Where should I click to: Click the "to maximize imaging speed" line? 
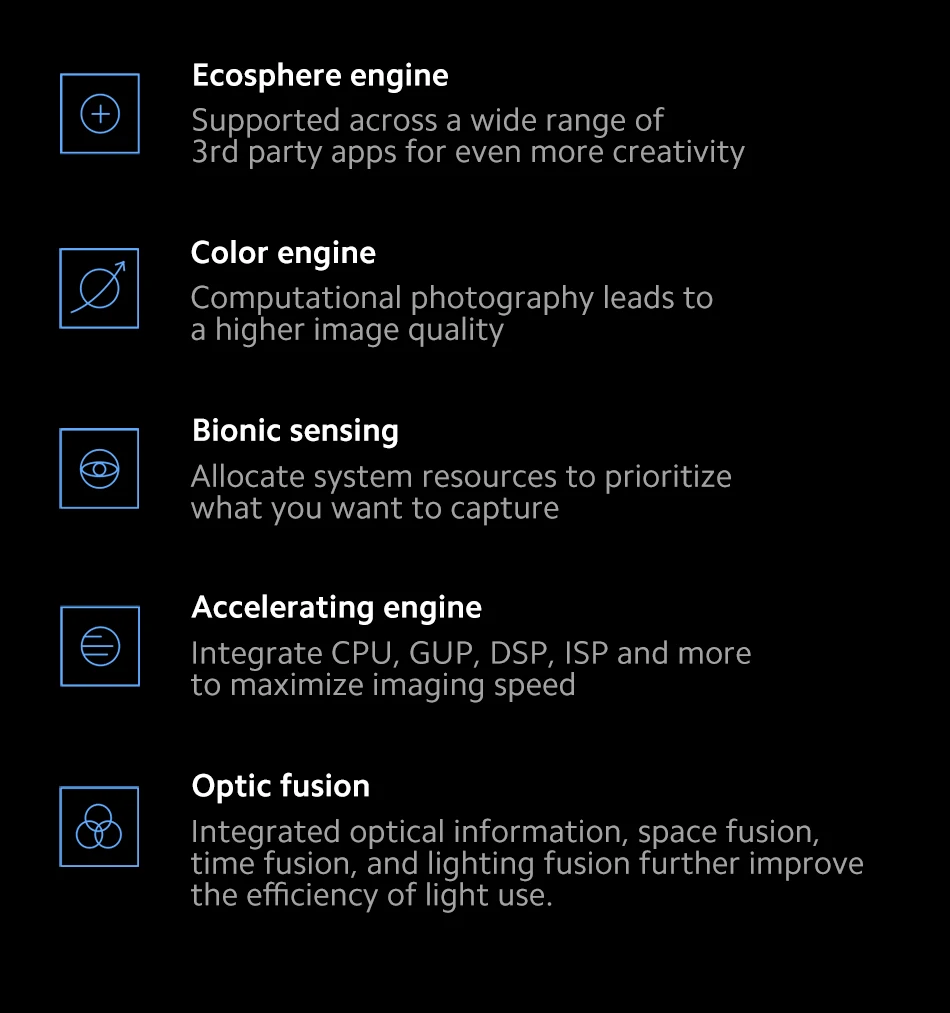[x=383, y=686]
